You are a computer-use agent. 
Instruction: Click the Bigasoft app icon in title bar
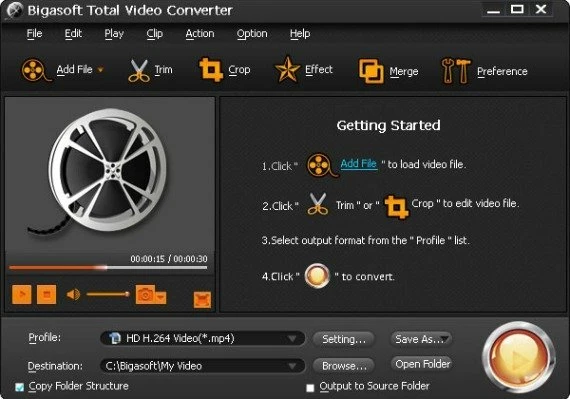pos(15,11)
